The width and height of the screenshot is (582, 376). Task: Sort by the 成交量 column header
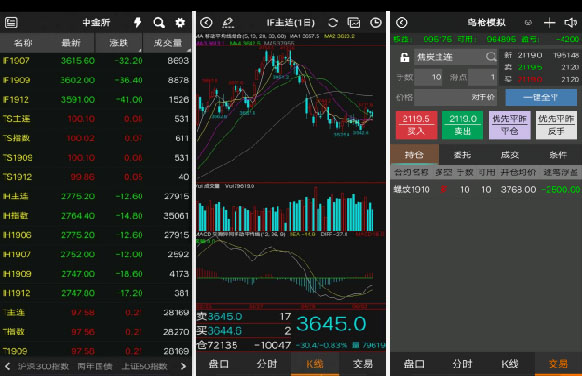tap(167, 43)
